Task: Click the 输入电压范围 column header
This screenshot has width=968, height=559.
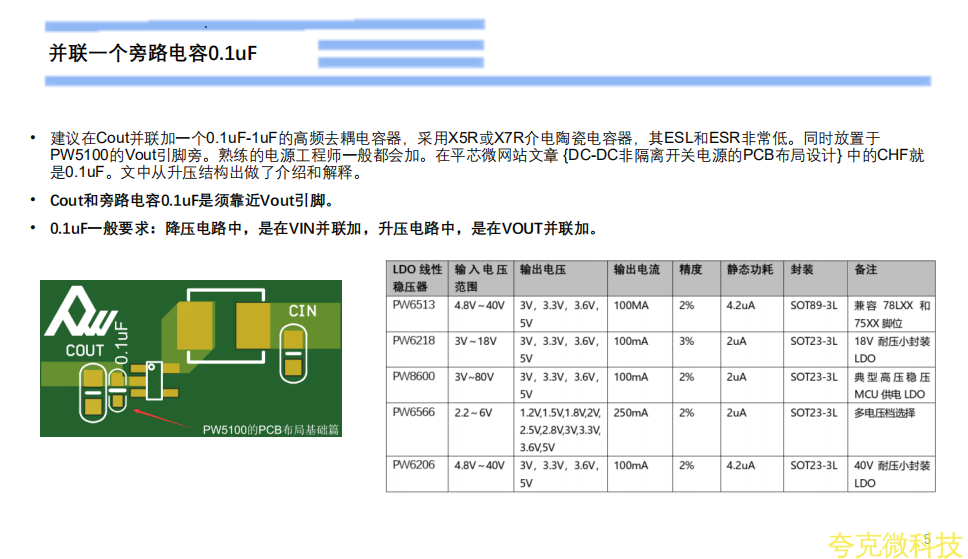Action: [x=481, y=277]
